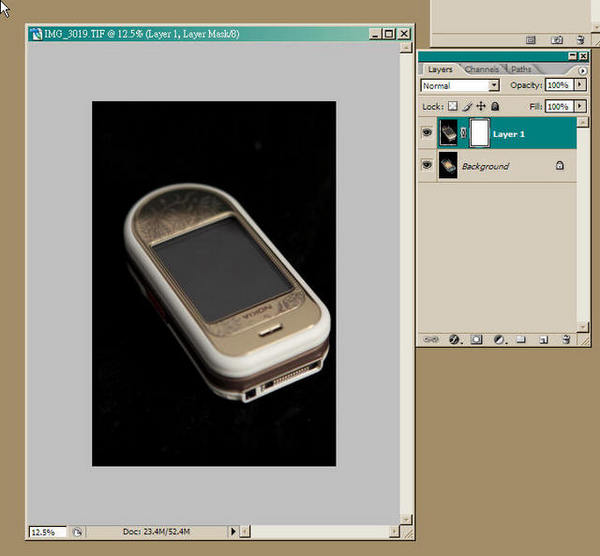Image resolution: width=600 pixels, height=556 pixels.
Task: Select the Layer 1 row by name
Action: (509, 134)
